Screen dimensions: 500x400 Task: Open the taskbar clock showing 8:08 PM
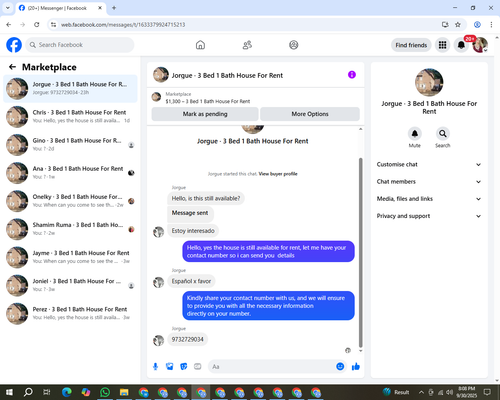click(x=466, y=392)
